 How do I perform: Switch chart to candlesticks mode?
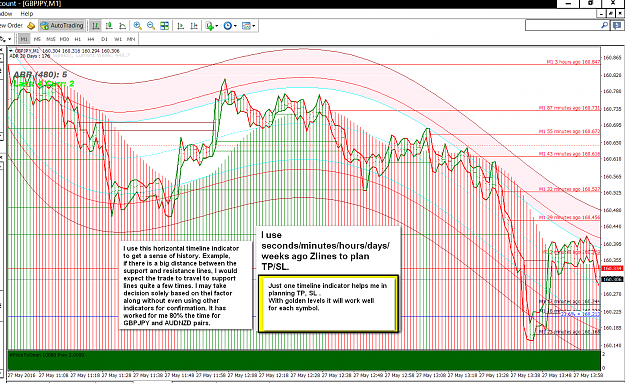pyautogui.click(x=109, y=26)
